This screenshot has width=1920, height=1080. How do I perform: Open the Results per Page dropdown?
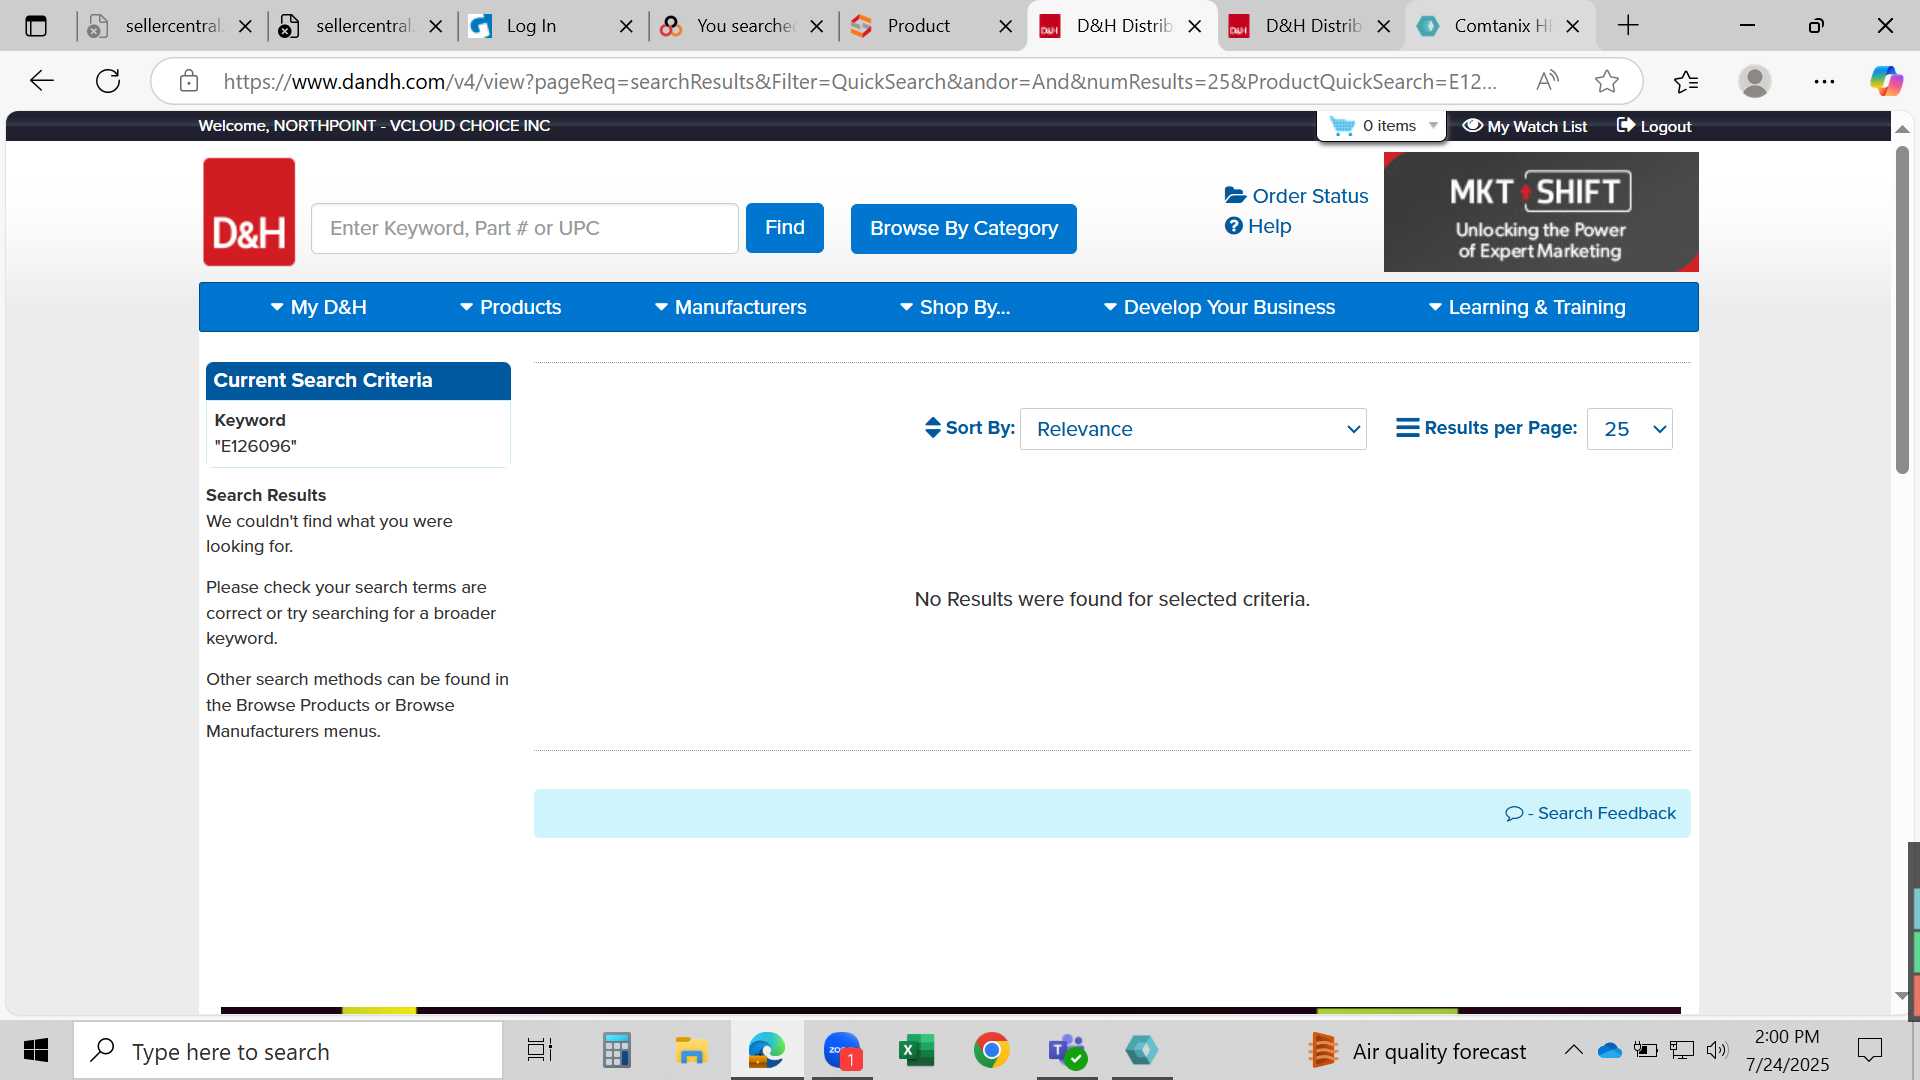pyautogui.click(x=1629, y=429)
